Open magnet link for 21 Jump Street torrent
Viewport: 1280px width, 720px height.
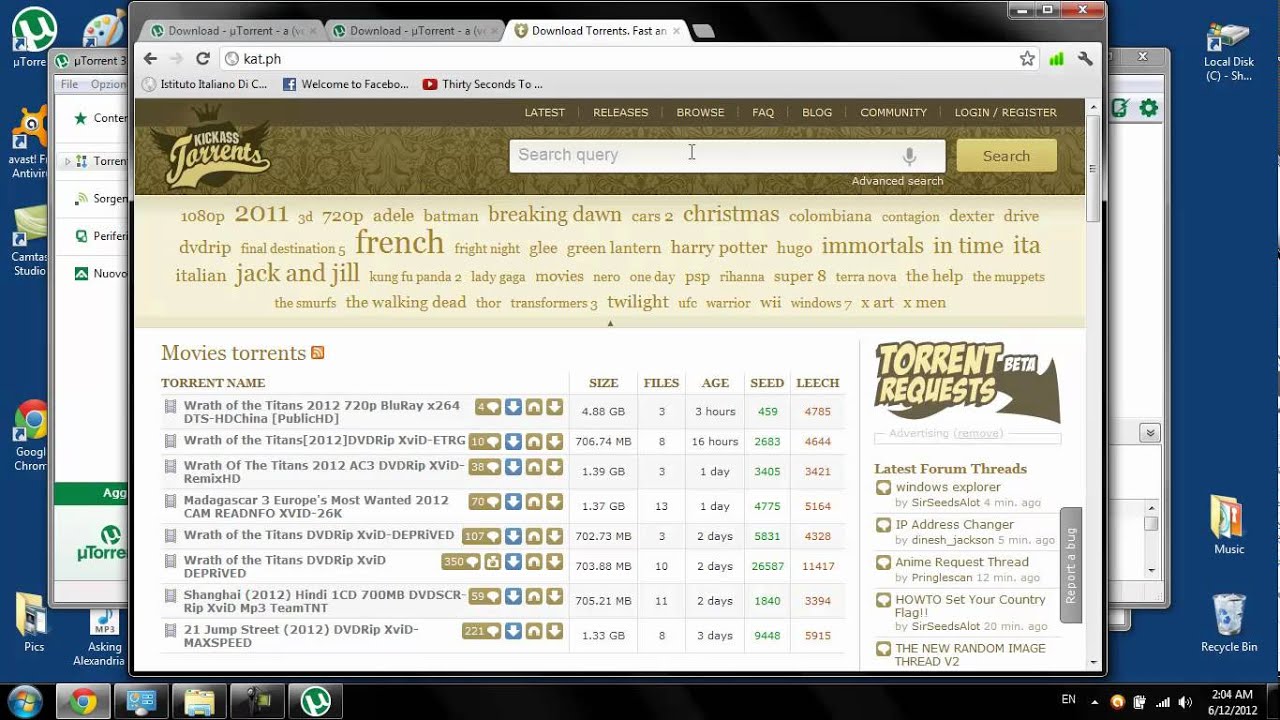534,631
